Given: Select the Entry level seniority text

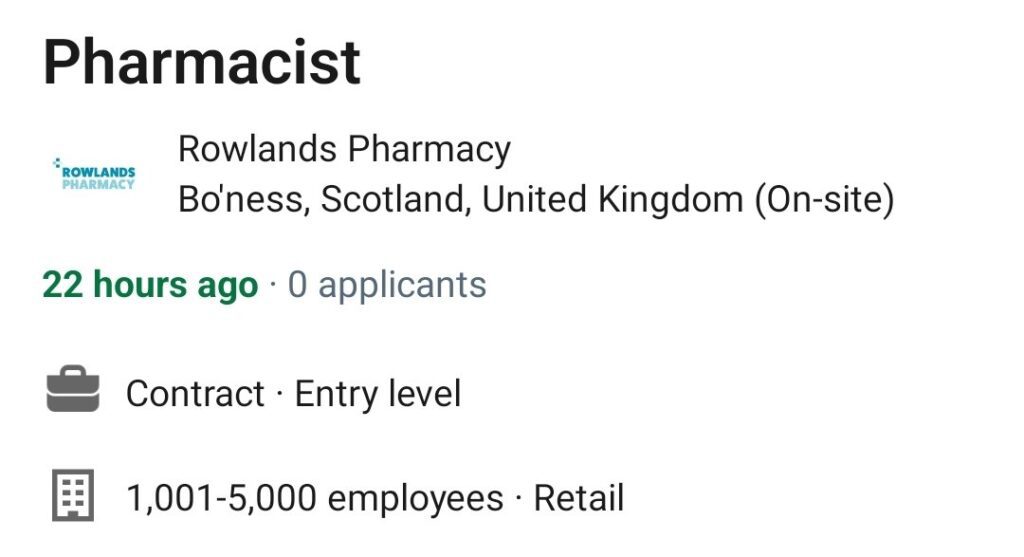Looking at the screenshot, I should coord(378,394).
